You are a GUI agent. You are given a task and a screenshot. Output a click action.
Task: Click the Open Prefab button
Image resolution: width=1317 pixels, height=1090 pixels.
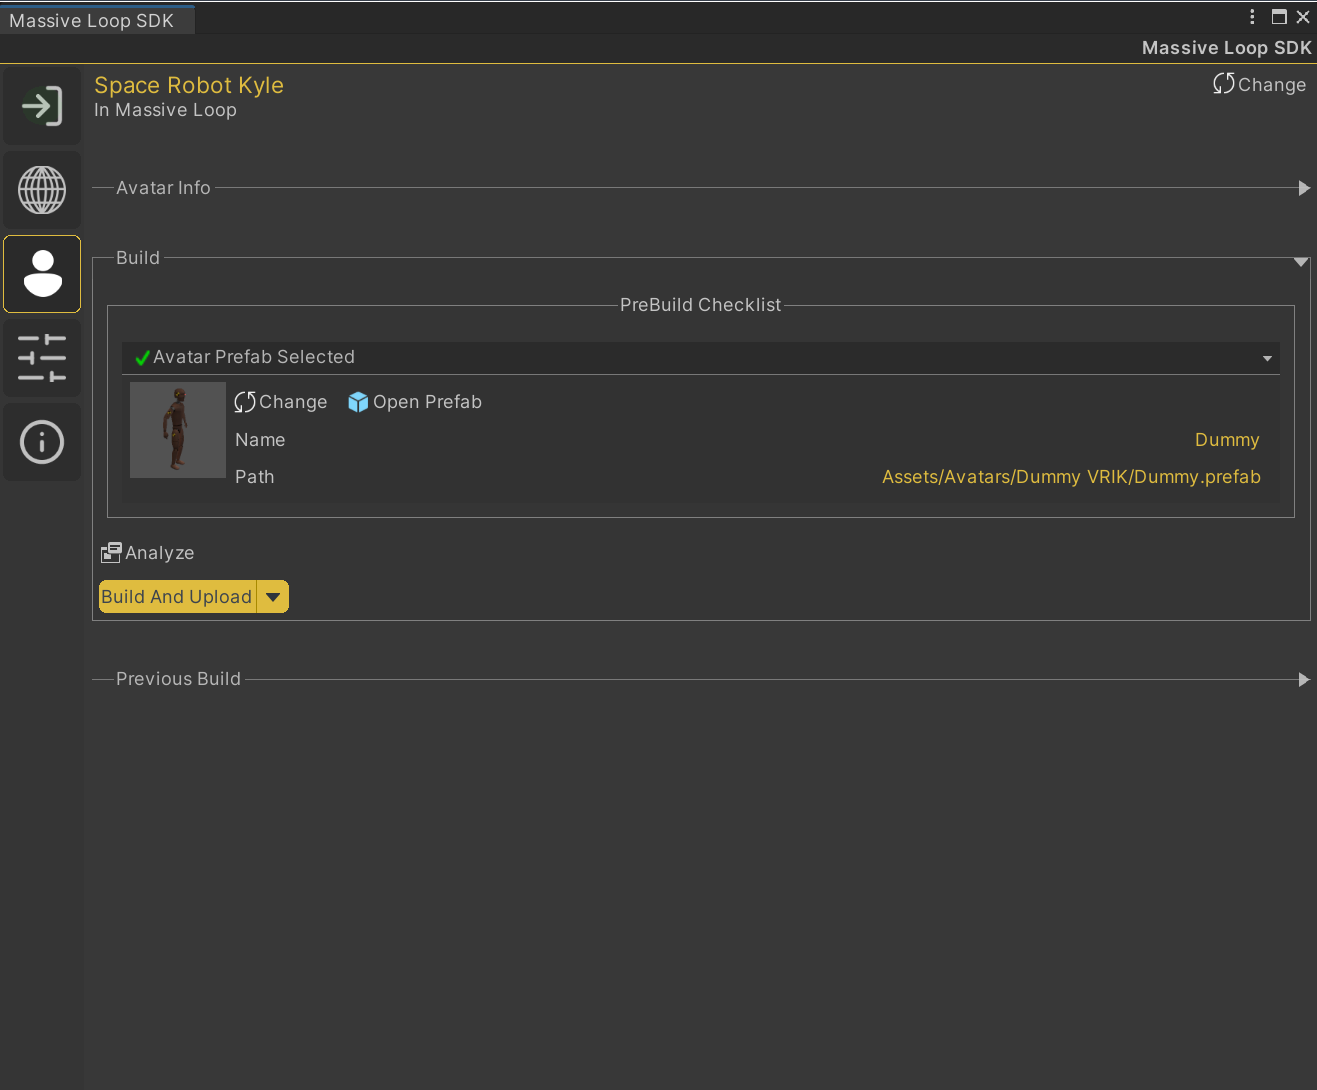pos(415,402)
